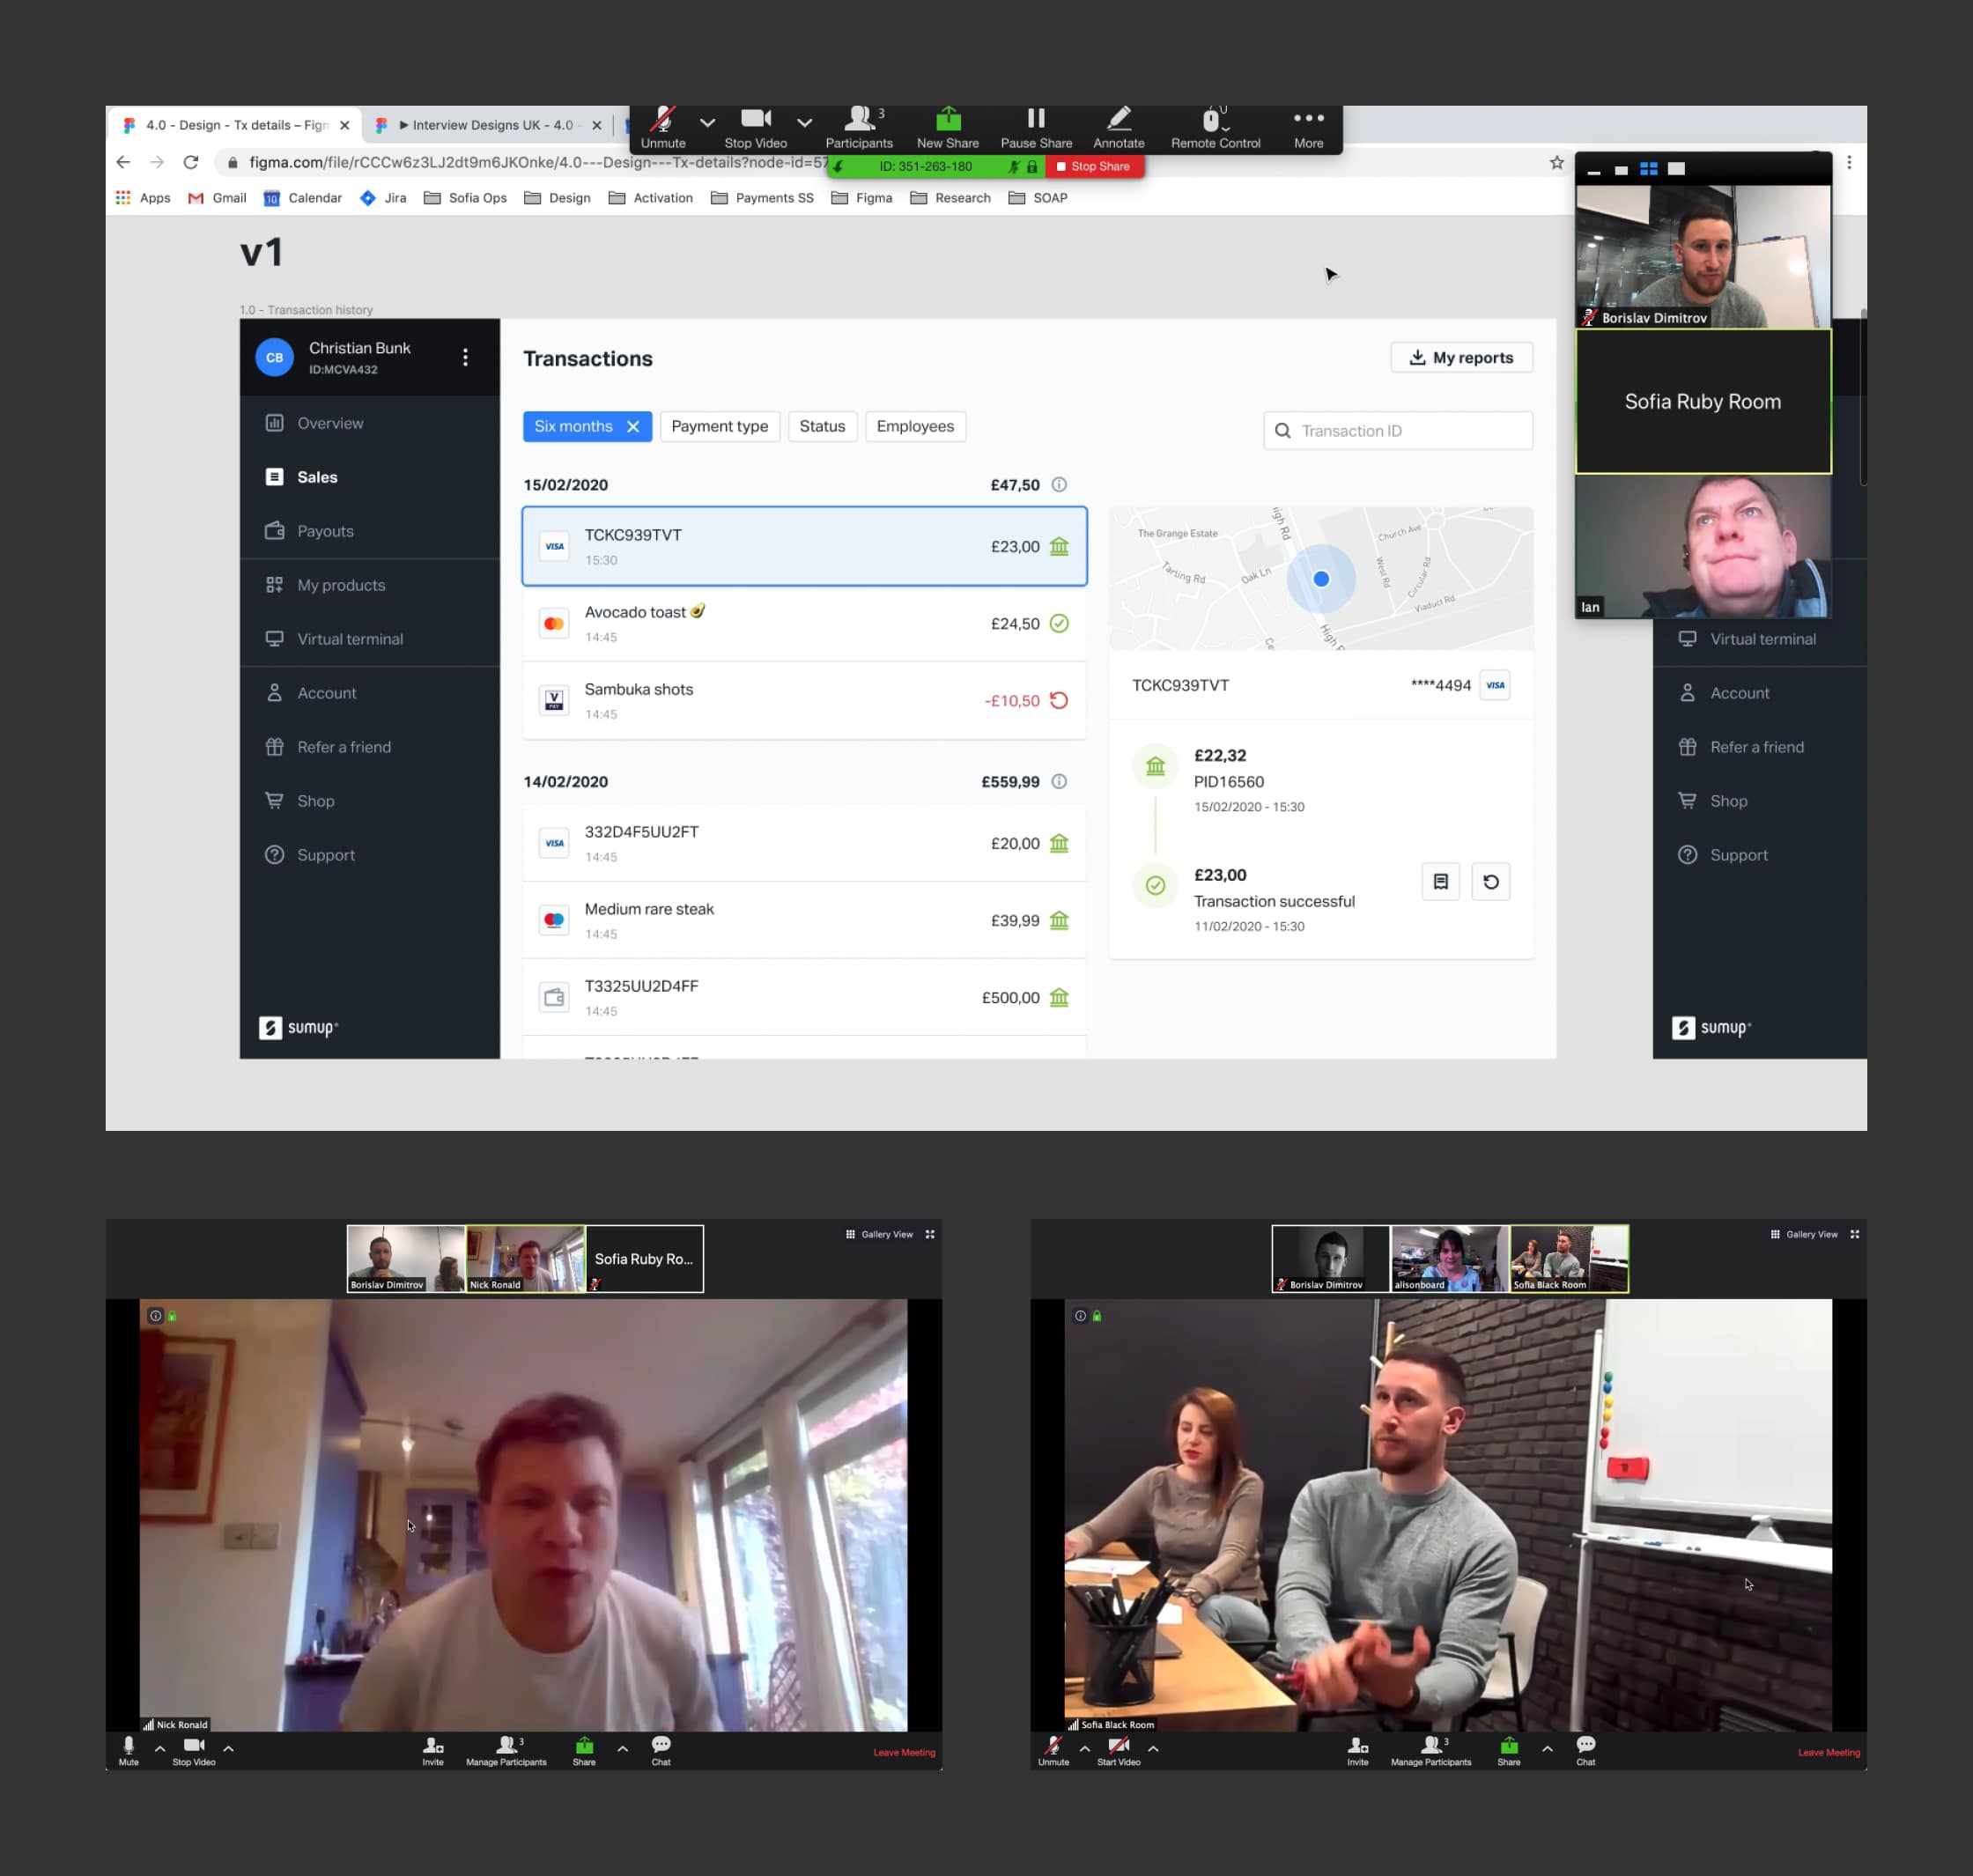Expand audio options arrow beside Unmute
This screenshot has height=1876, width=1973.
click(x=707, y=122)
